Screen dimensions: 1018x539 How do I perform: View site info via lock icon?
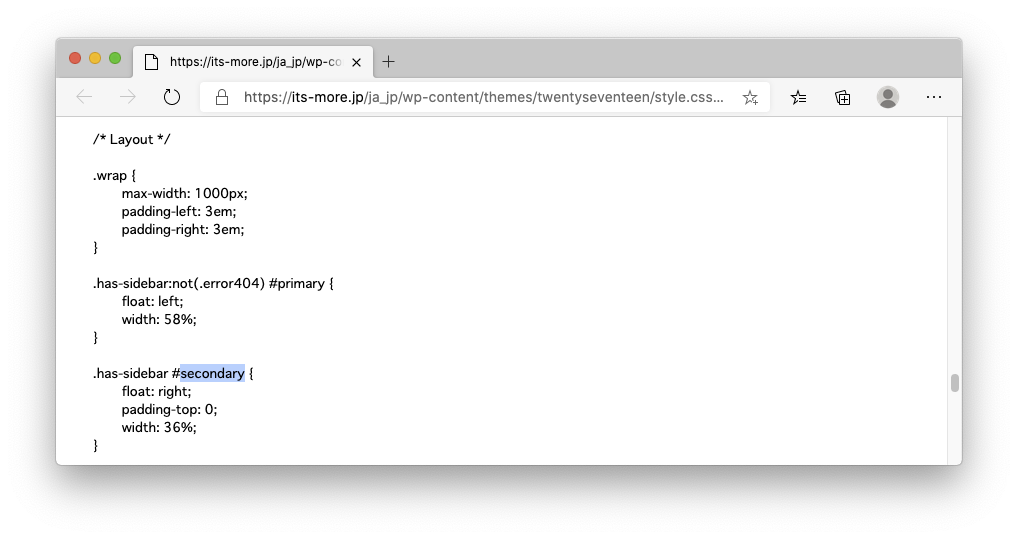pyautogui.click(x=222, y=97)
